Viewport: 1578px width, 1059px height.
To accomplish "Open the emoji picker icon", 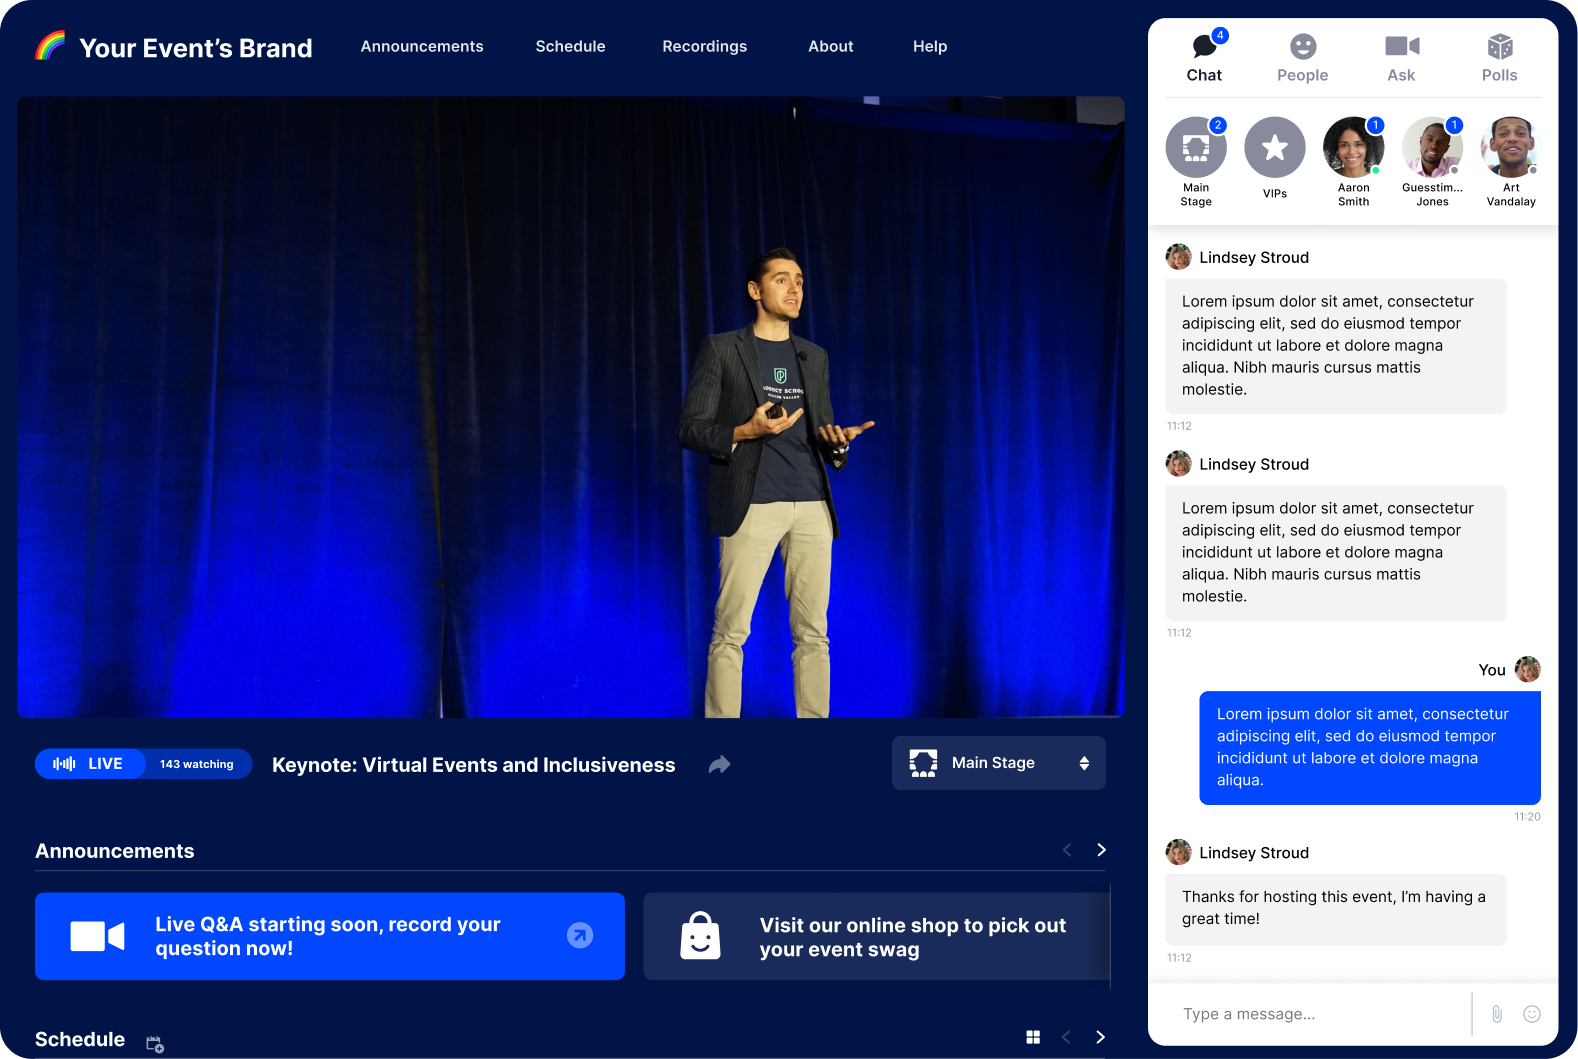I will (x=1531, y=1014).
